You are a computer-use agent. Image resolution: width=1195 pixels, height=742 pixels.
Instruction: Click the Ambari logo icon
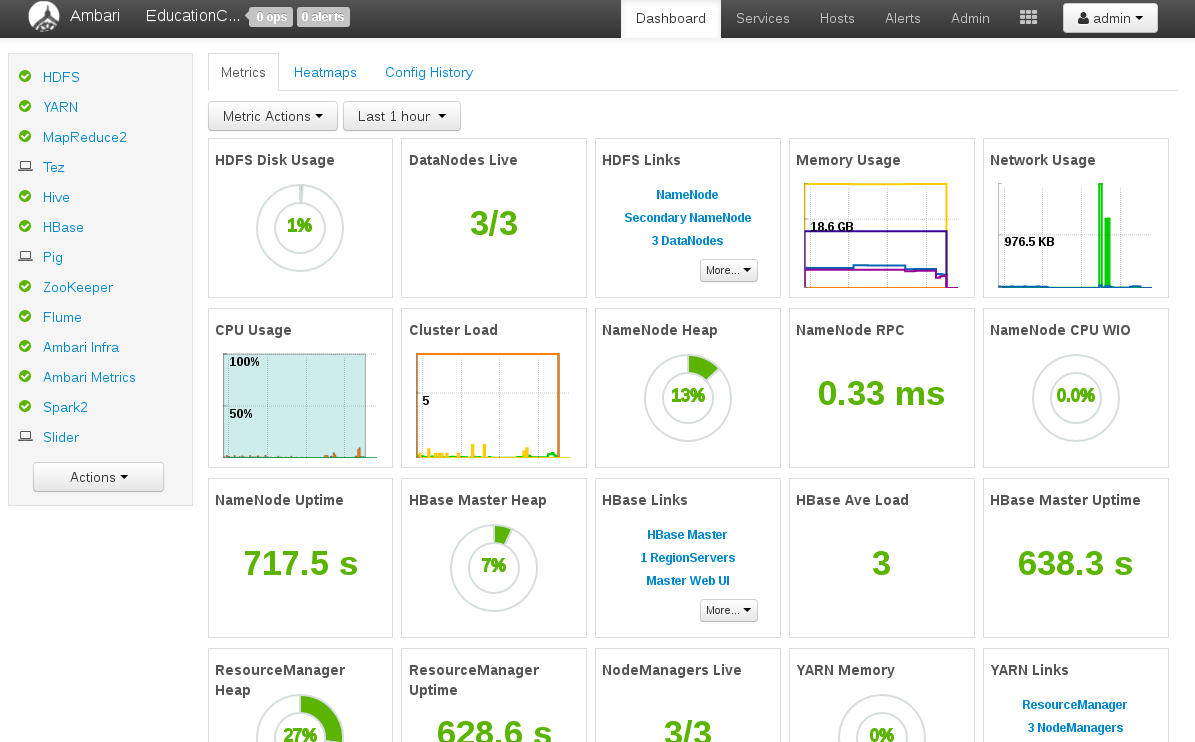[x=43, y=17]
